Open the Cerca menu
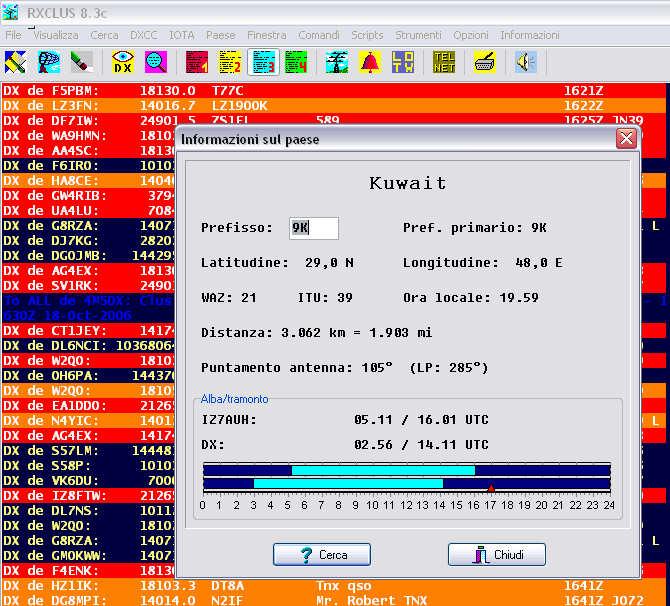This screenshot has height=606, width=670. click(x=104, y=35)
